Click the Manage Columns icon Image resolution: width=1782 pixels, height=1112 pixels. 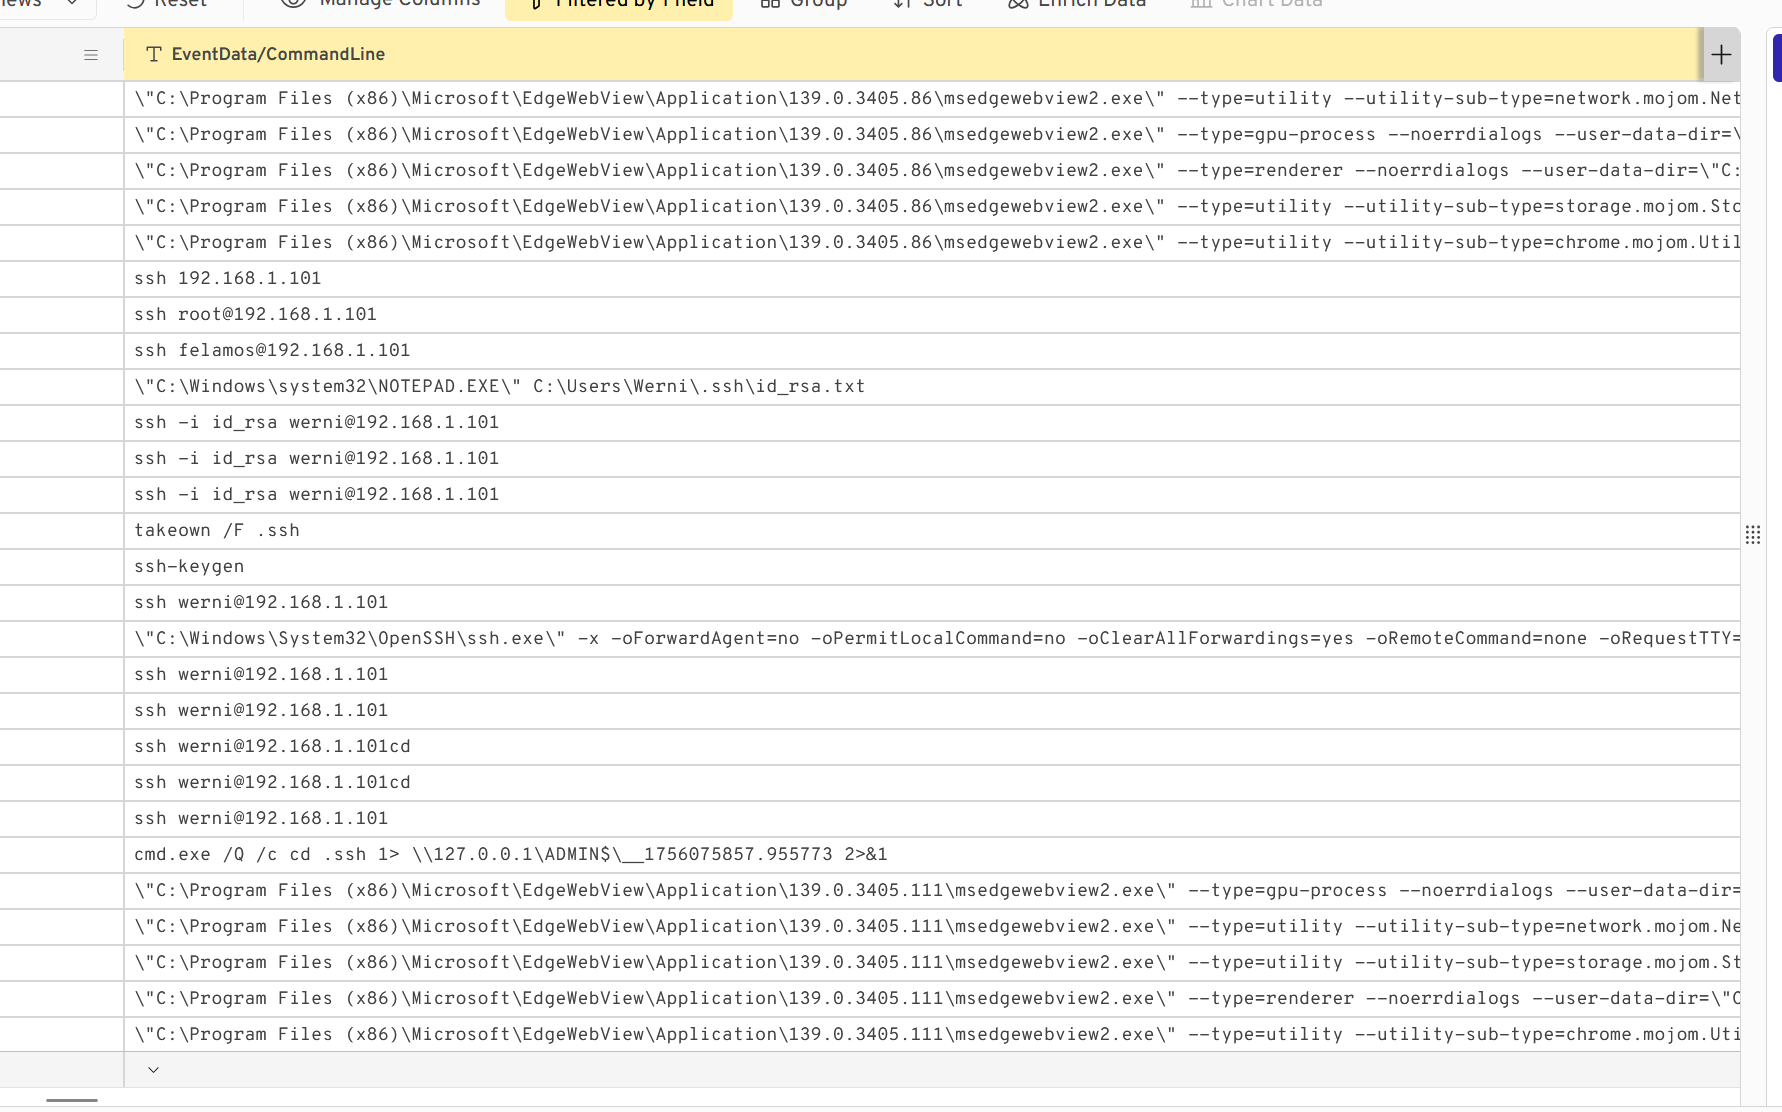291,4
